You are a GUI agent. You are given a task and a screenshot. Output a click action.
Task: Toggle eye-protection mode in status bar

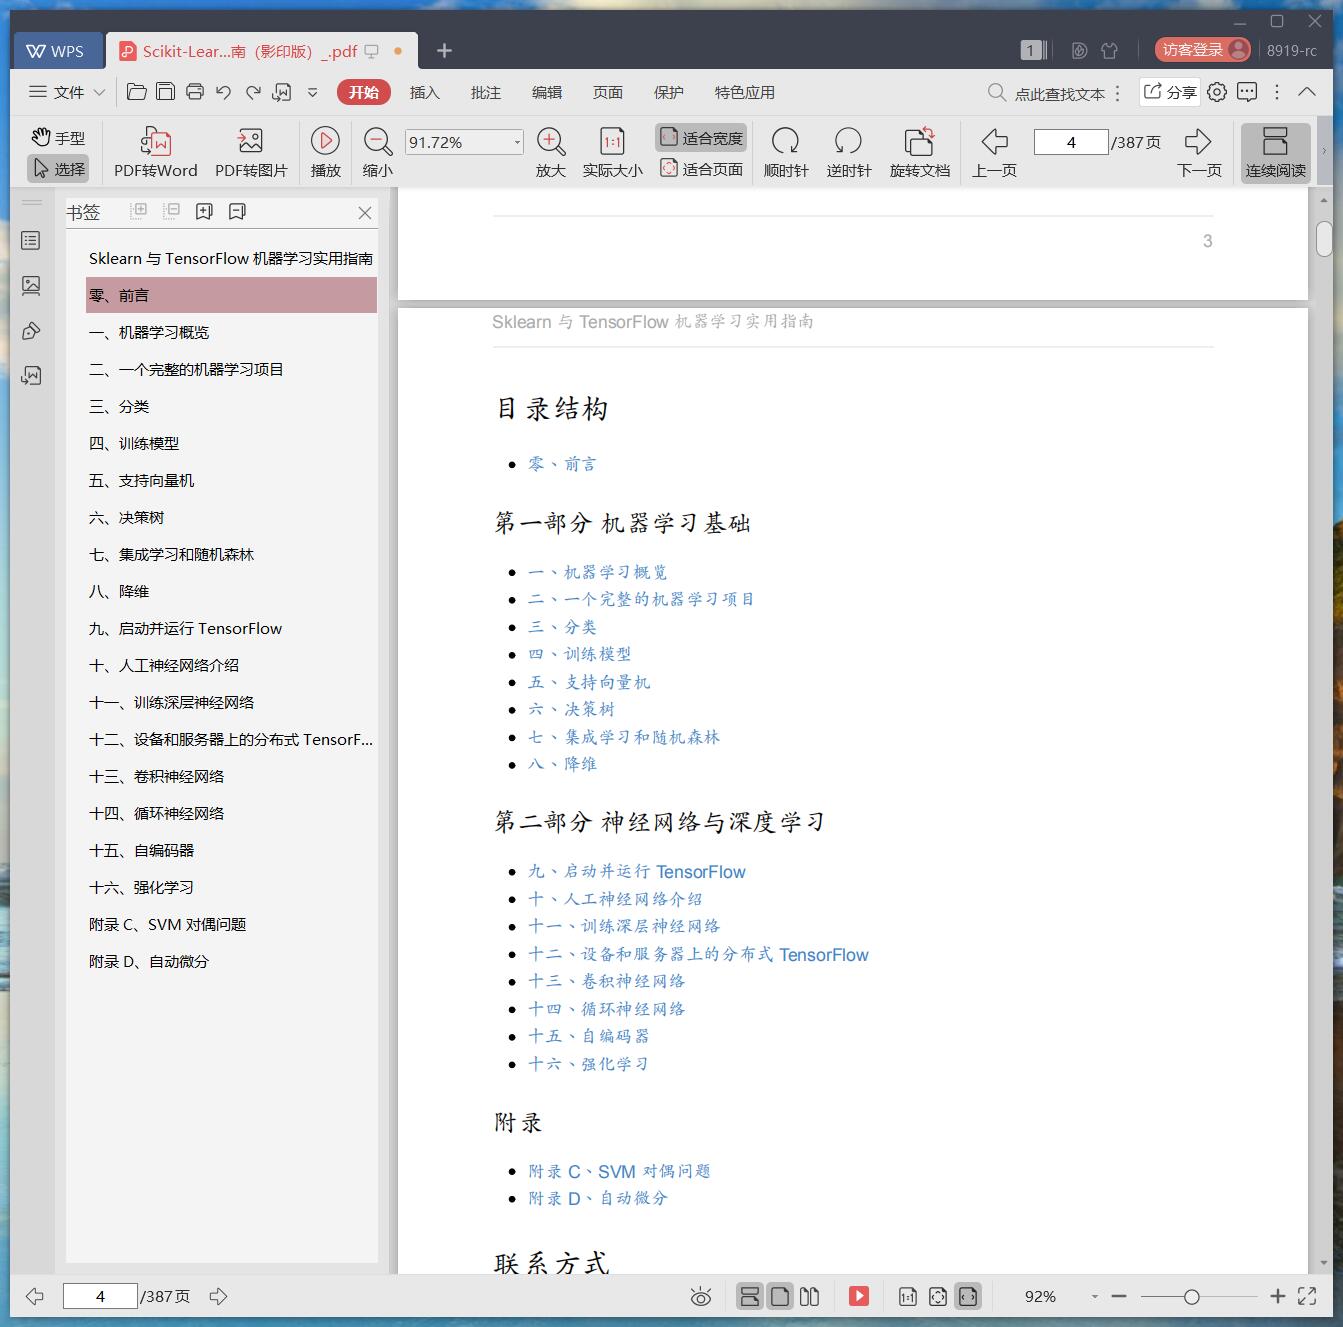click(701, 1297)
